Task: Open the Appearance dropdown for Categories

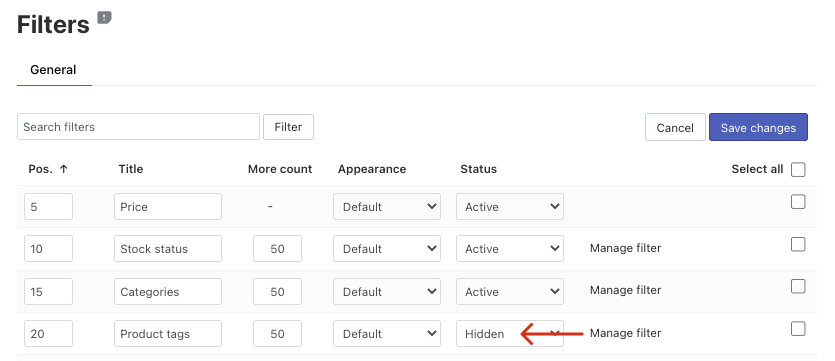Action: point(387,291)
